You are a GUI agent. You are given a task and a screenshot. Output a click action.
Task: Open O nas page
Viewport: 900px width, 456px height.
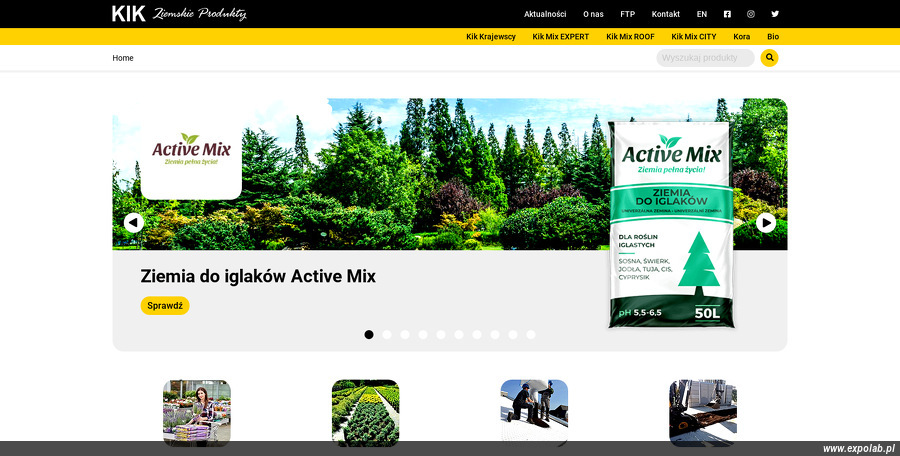pyautogui.click(x=593, y=14)
